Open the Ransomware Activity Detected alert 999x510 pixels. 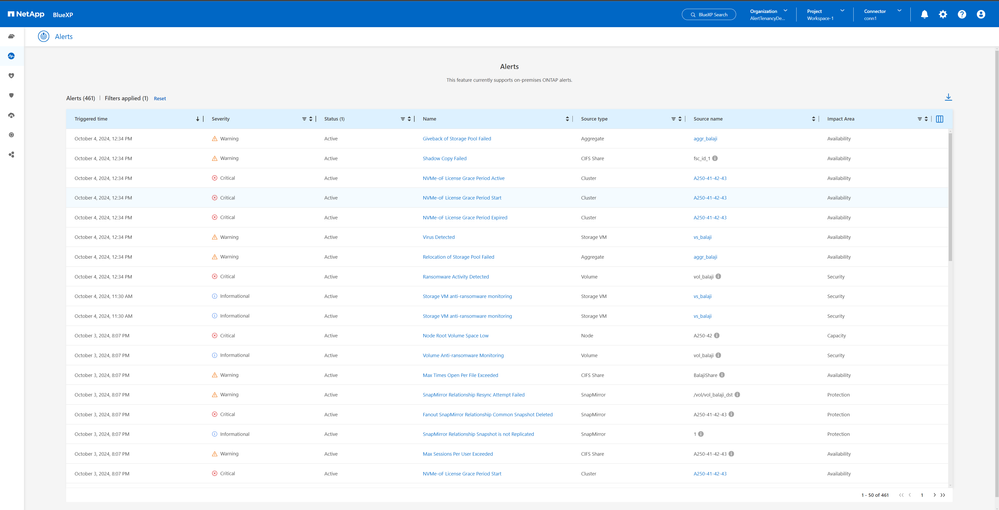click(455, 277)
